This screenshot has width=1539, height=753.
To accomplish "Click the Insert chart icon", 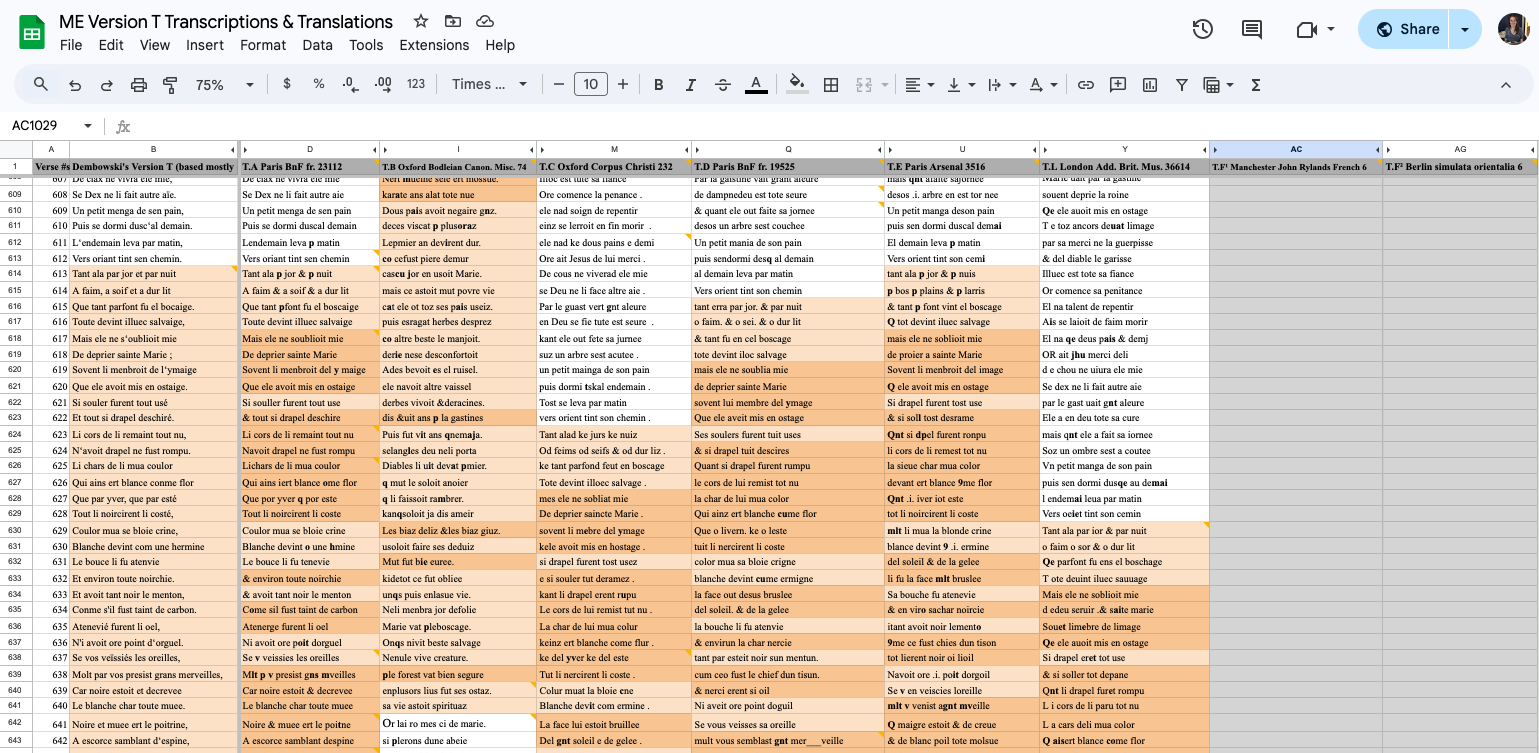I will [x=1150, y=85].
